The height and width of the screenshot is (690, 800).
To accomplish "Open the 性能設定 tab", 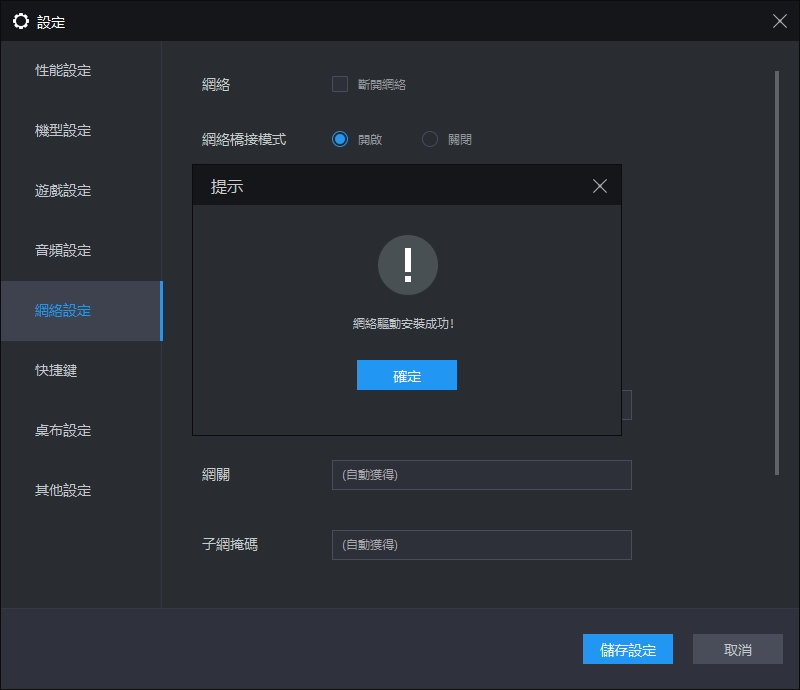I will click(x=63, y=71).
